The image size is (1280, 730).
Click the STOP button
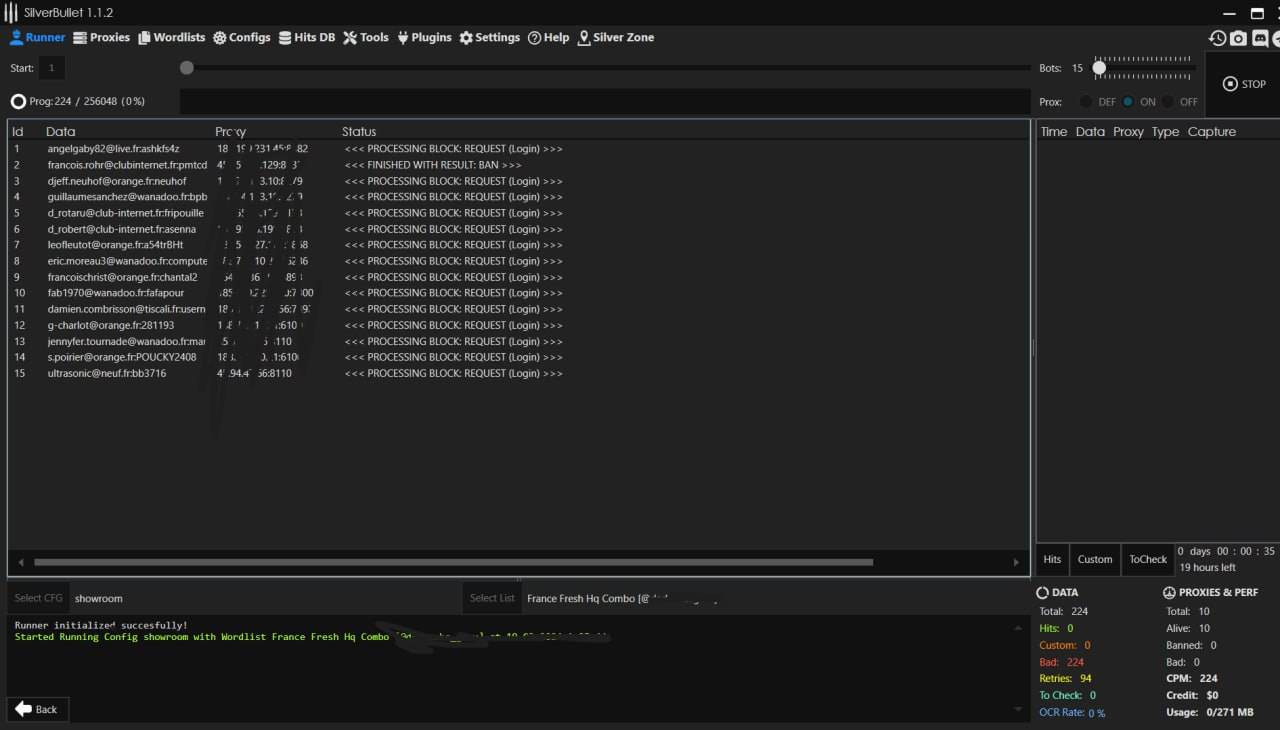[x=1244, y=84]
